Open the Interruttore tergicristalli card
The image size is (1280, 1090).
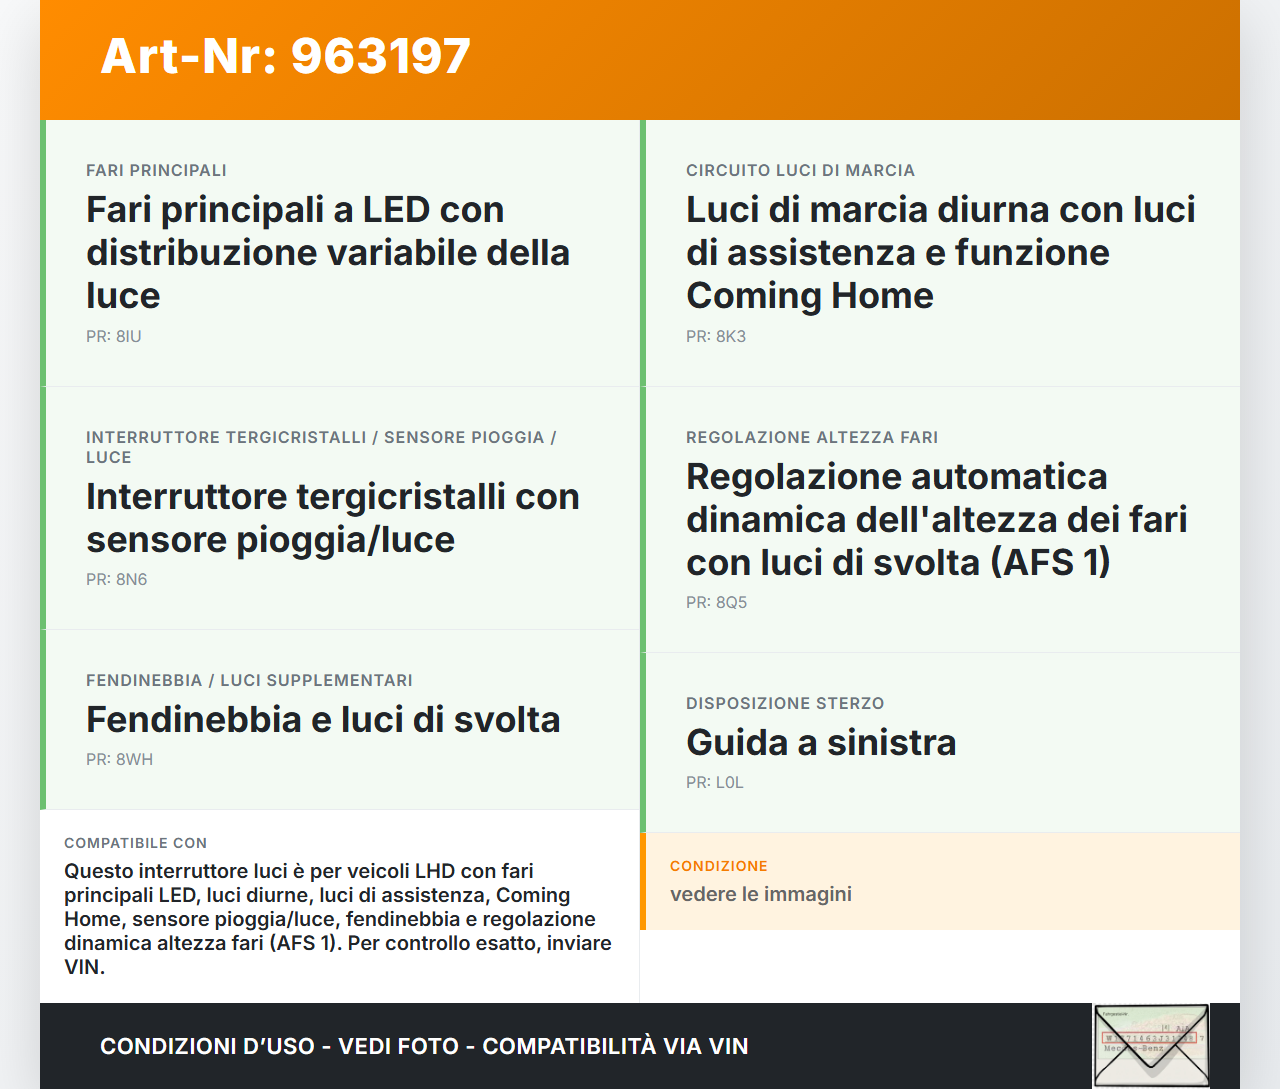click(x=333, y=518)
